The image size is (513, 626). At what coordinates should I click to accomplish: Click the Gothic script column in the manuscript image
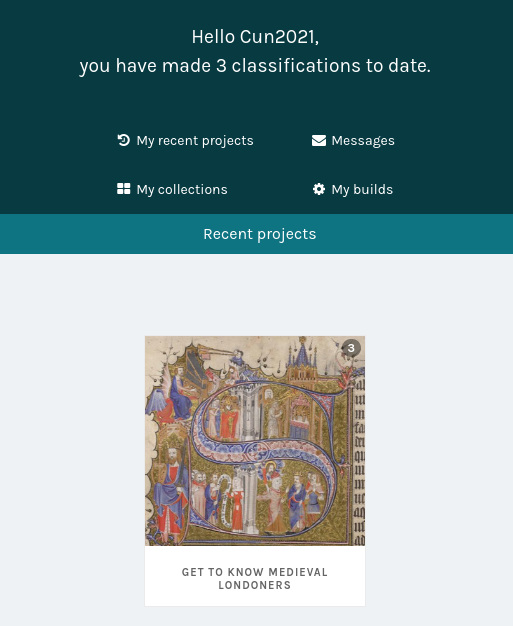click(359, 461)
